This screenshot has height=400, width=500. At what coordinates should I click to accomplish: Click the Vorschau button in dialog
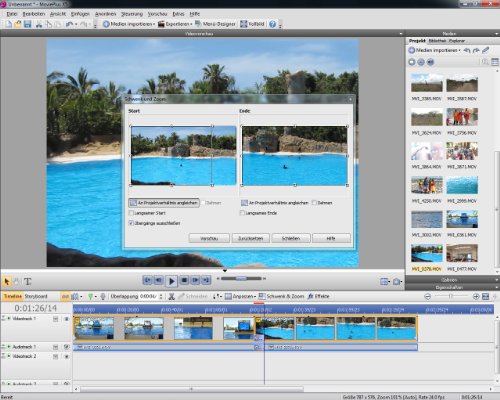click(x=209, y=238)
